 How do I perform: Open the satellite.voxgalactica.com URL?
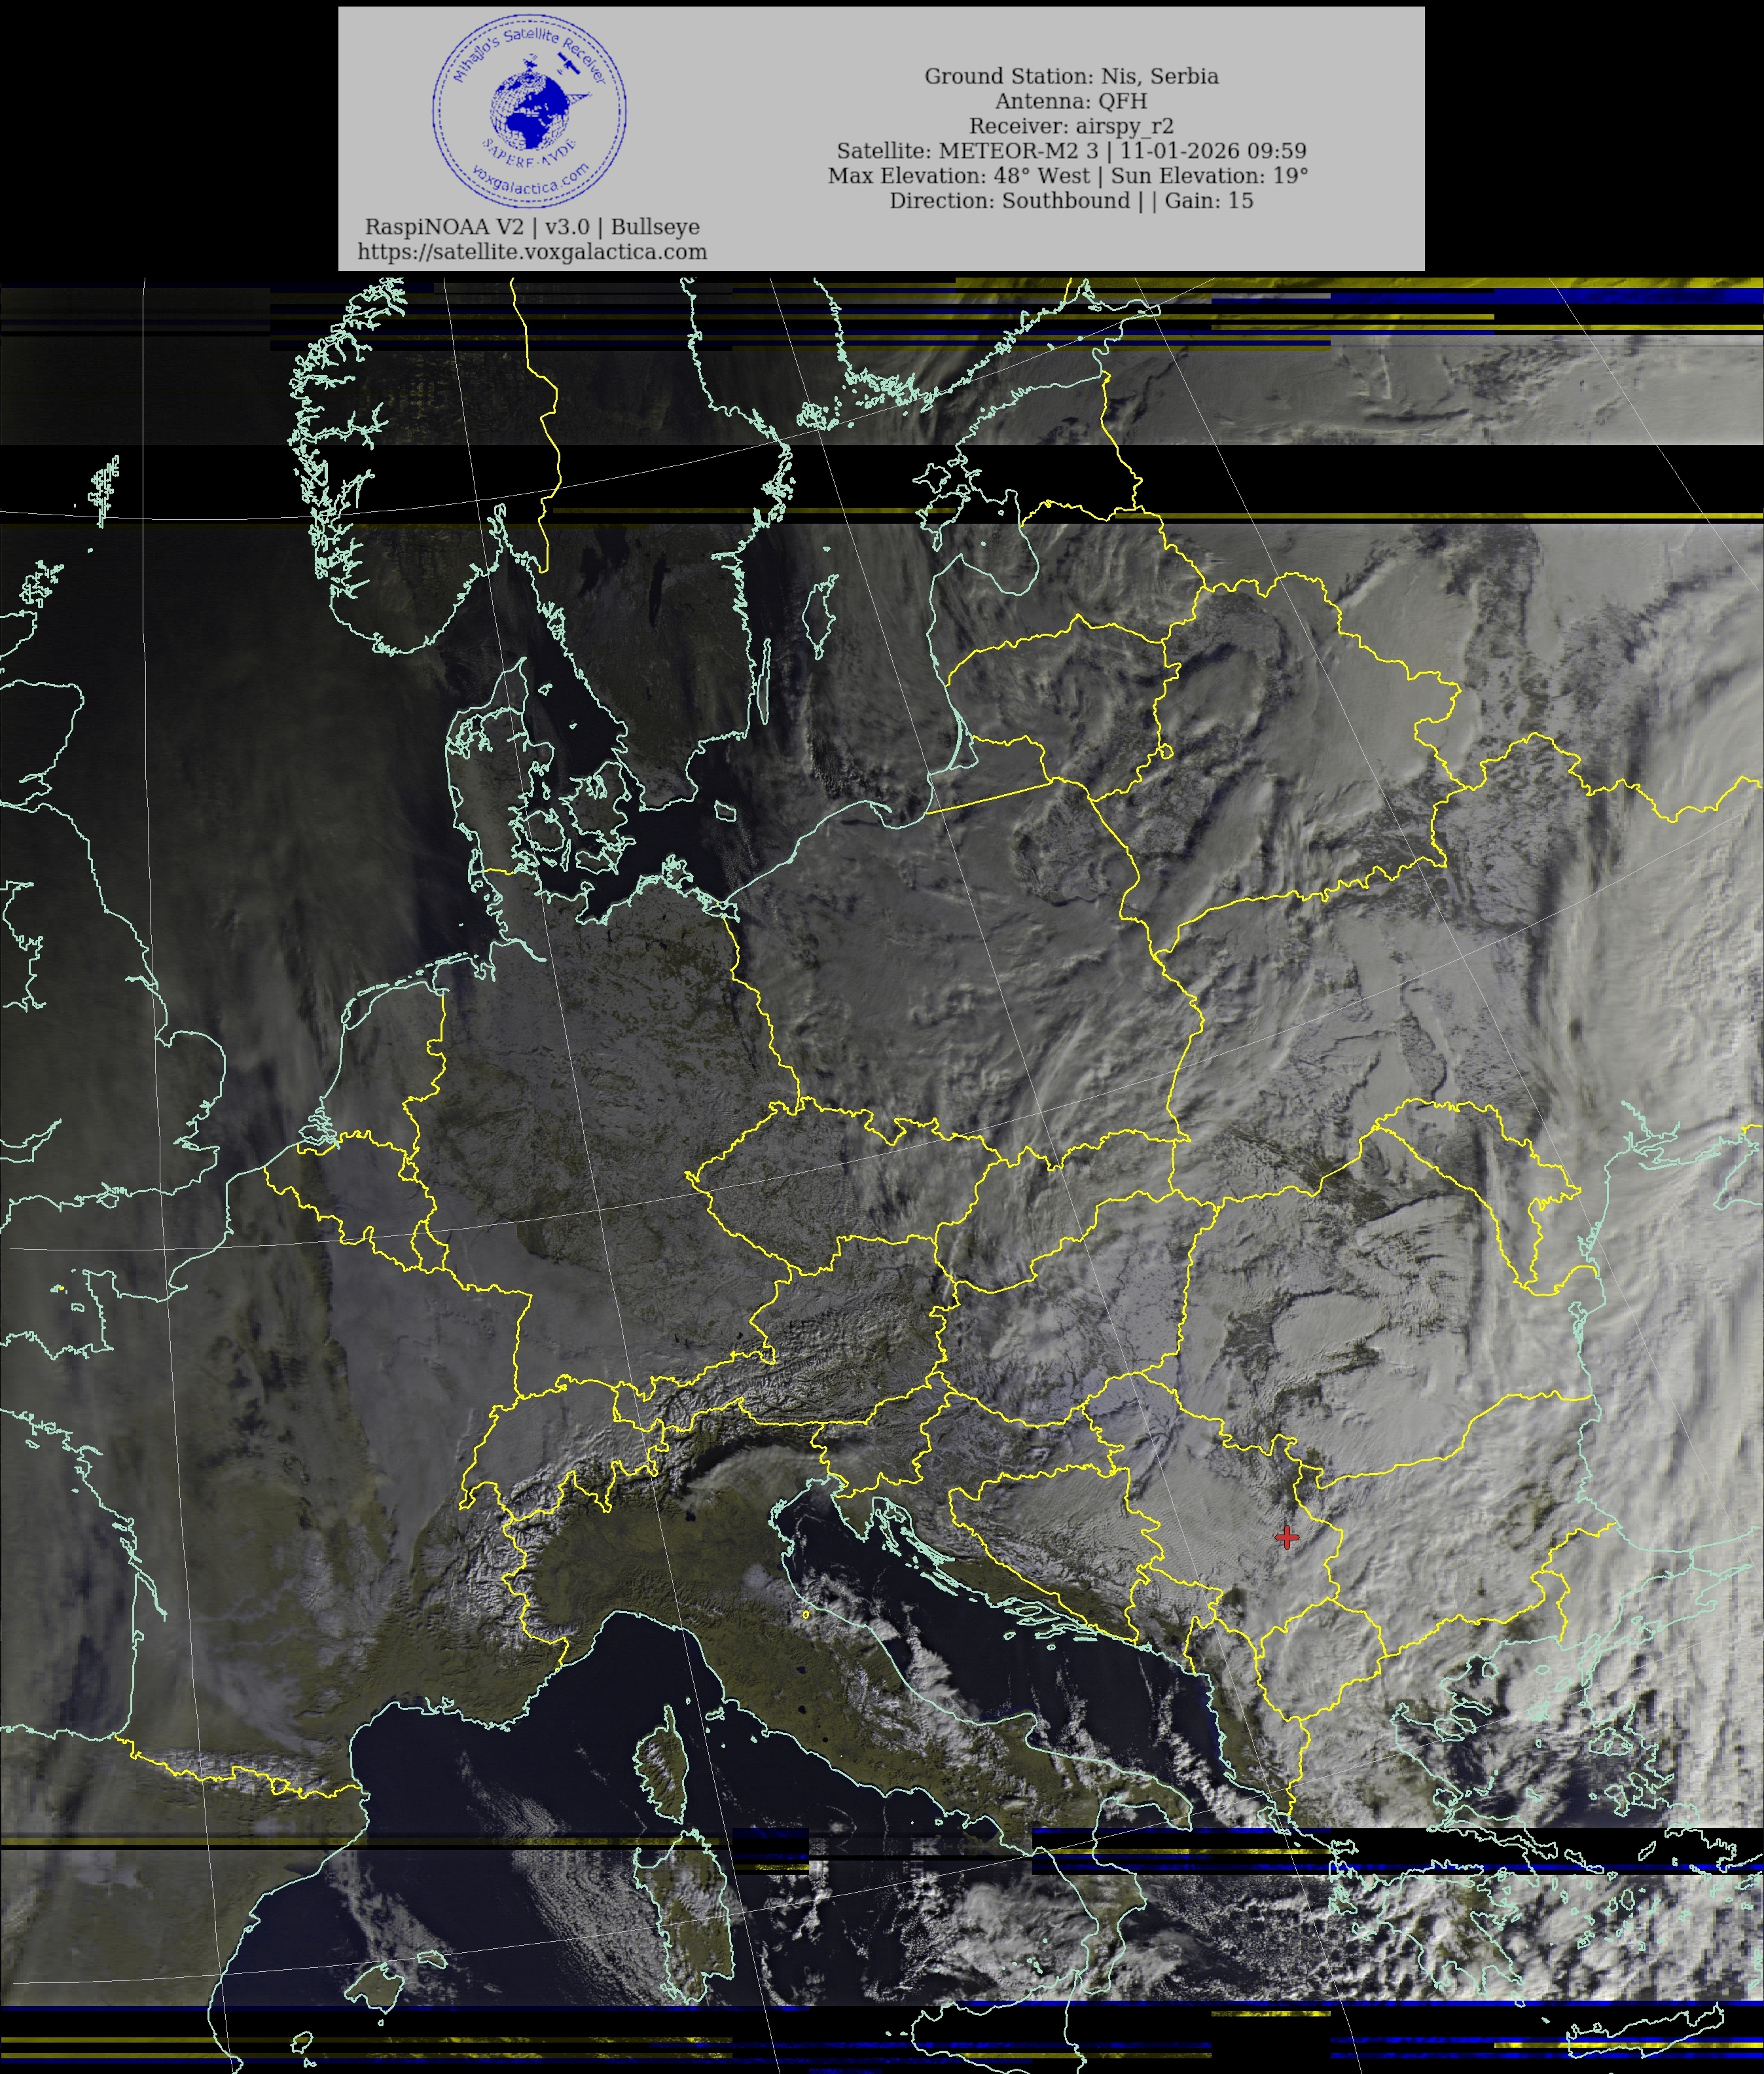click(532, 252)
